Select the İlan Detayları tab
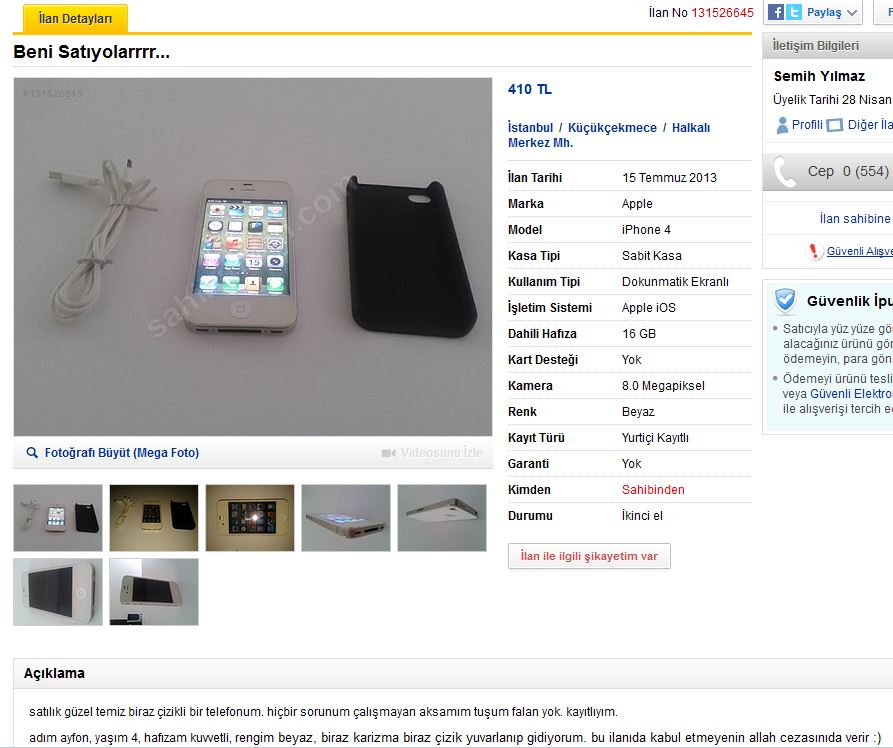The height and width of the screenshot is (748, 893). click(75, 18)
